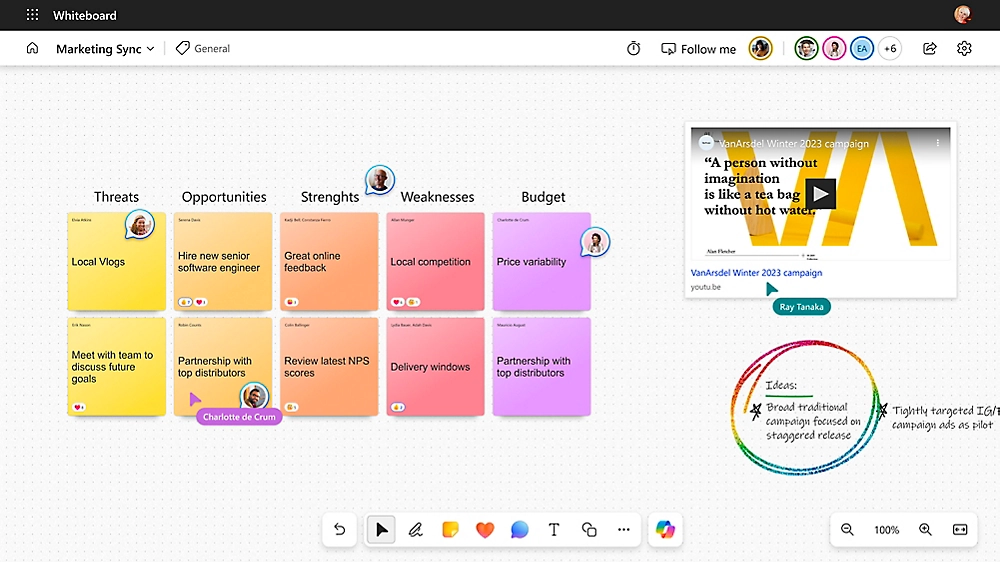Image resolution: width=1000 pixels, height=562 pixels.
Task: Select the pointer (select) tool
Action: tap(381, 530)
